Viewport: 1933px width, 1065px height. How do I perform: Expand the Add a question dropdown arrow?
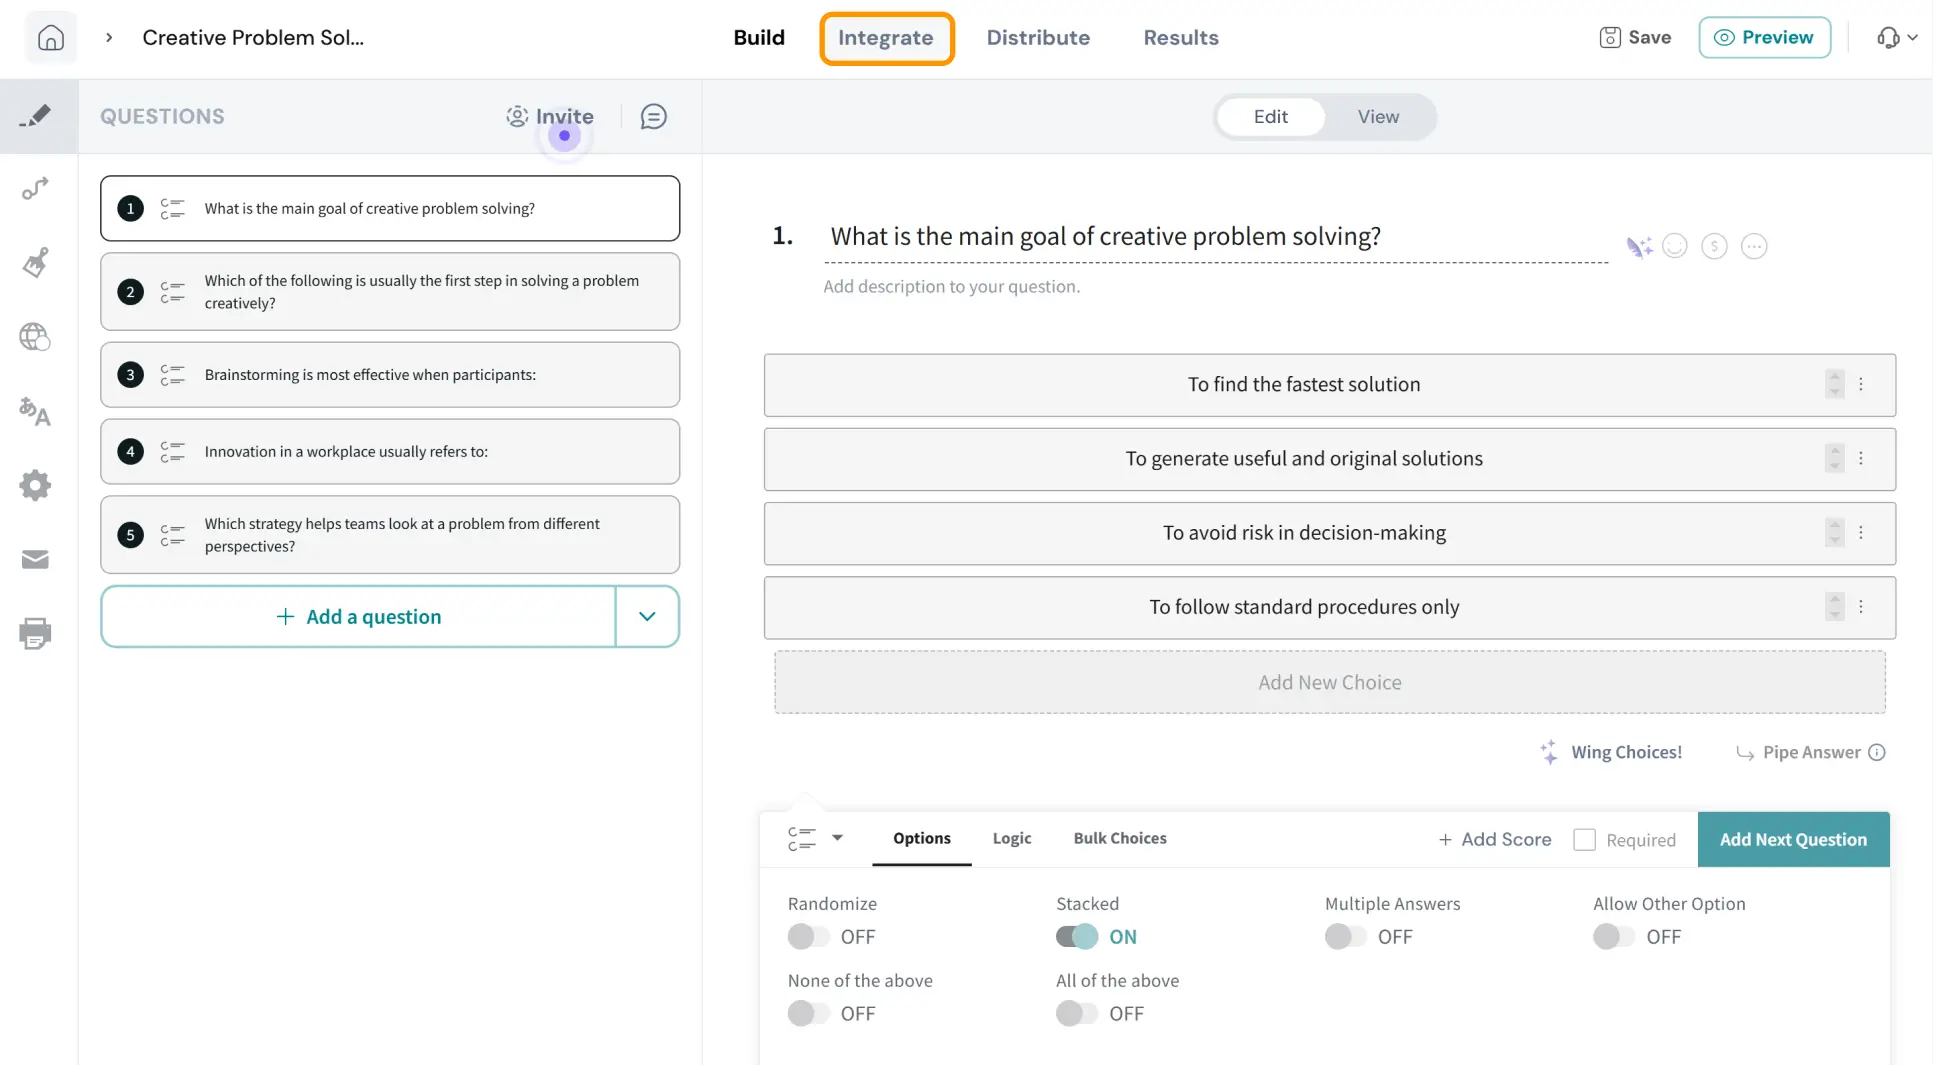pos(647,617)
